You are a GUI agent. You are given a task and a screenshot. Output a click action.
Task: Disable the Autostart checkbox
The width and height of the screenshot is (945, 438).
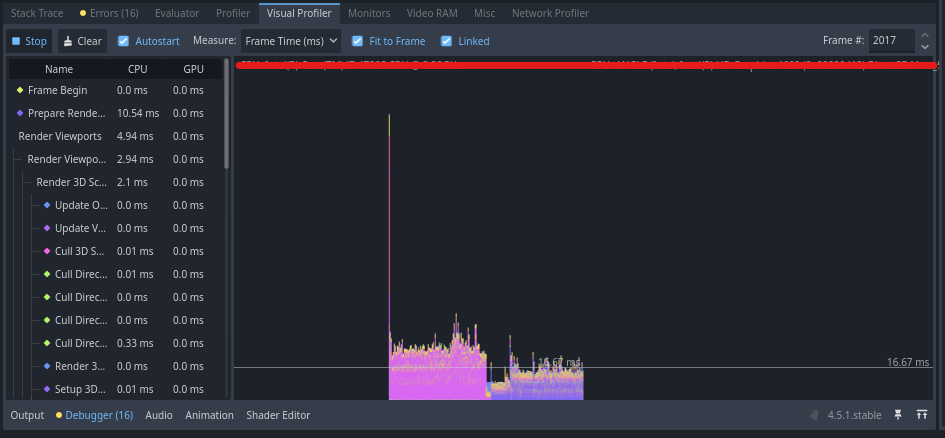pos(123,41)
